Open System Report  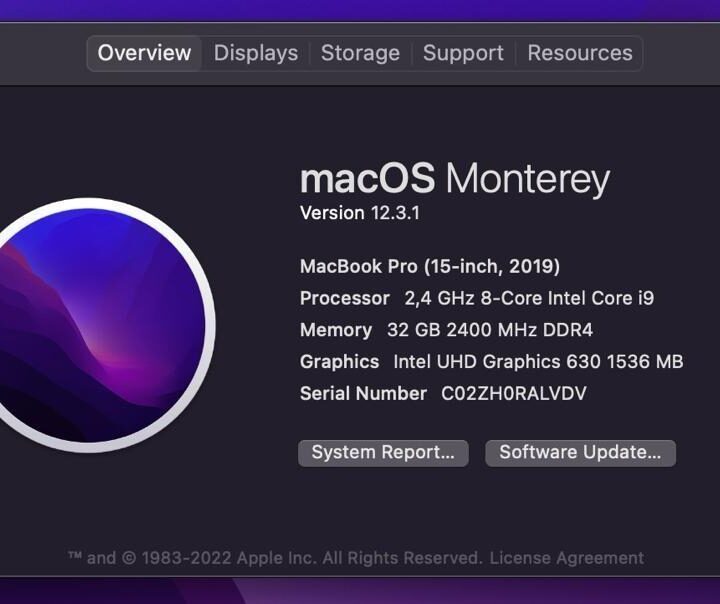pyautogui.click(x=383, y=452)
